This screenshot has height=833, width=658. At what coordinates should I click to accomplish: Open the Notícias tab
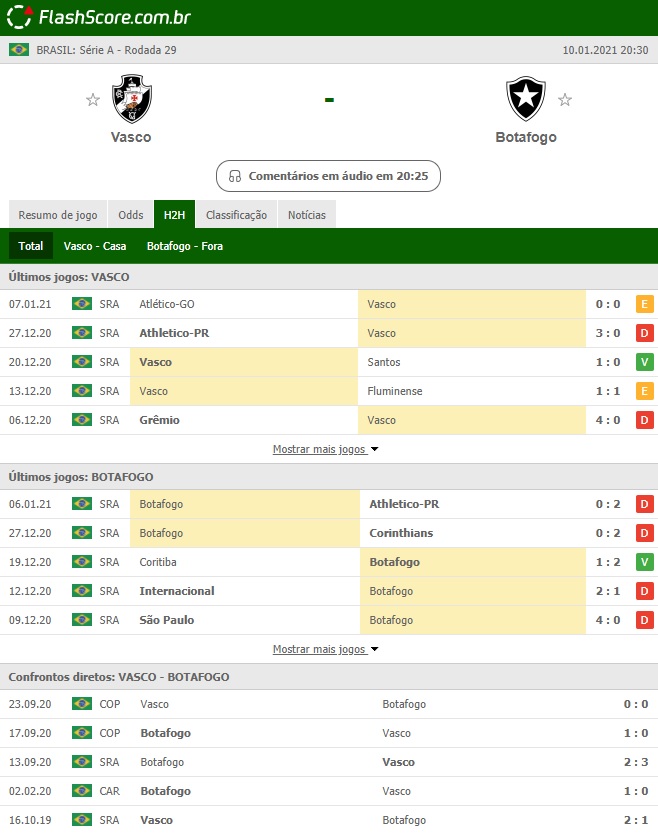(x=307, y=215)
